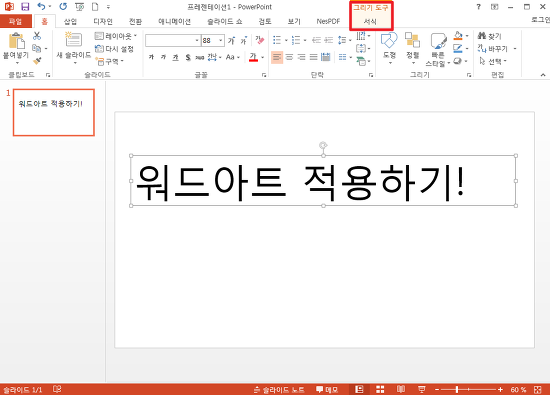The width and height of the screenshot is (550, 395).
Task: Start slideshow from the quick access toolbar
Action: (x=80, y=7)
